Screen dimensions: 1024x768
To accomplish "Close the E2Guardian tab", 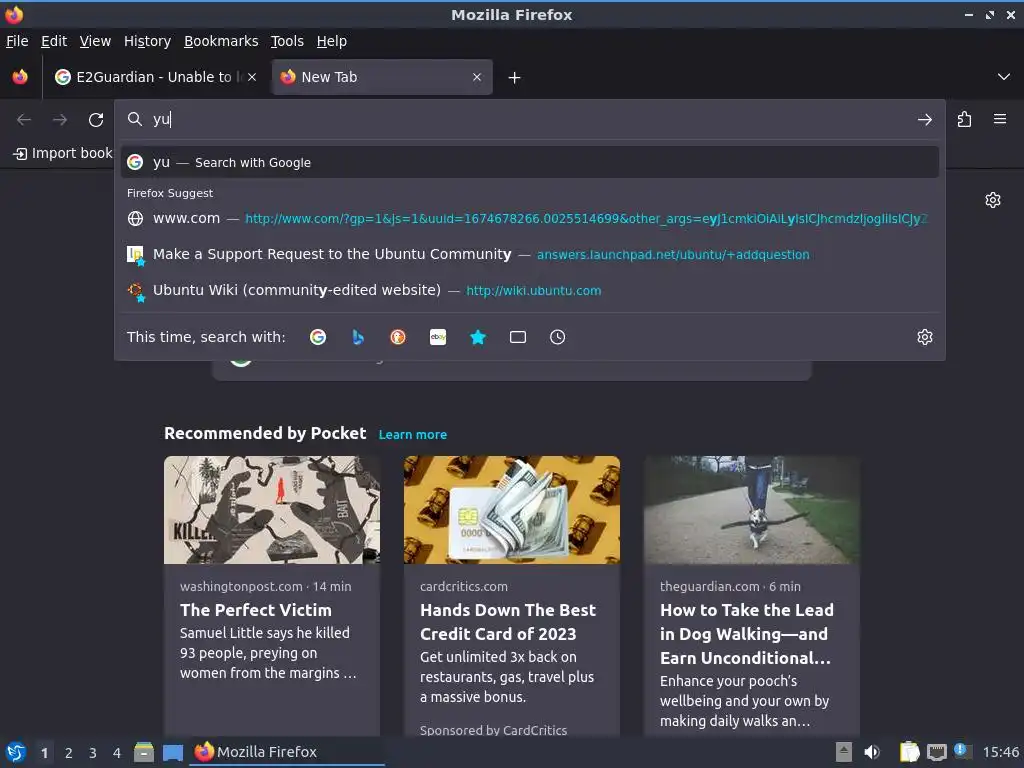I will [252, 77].
